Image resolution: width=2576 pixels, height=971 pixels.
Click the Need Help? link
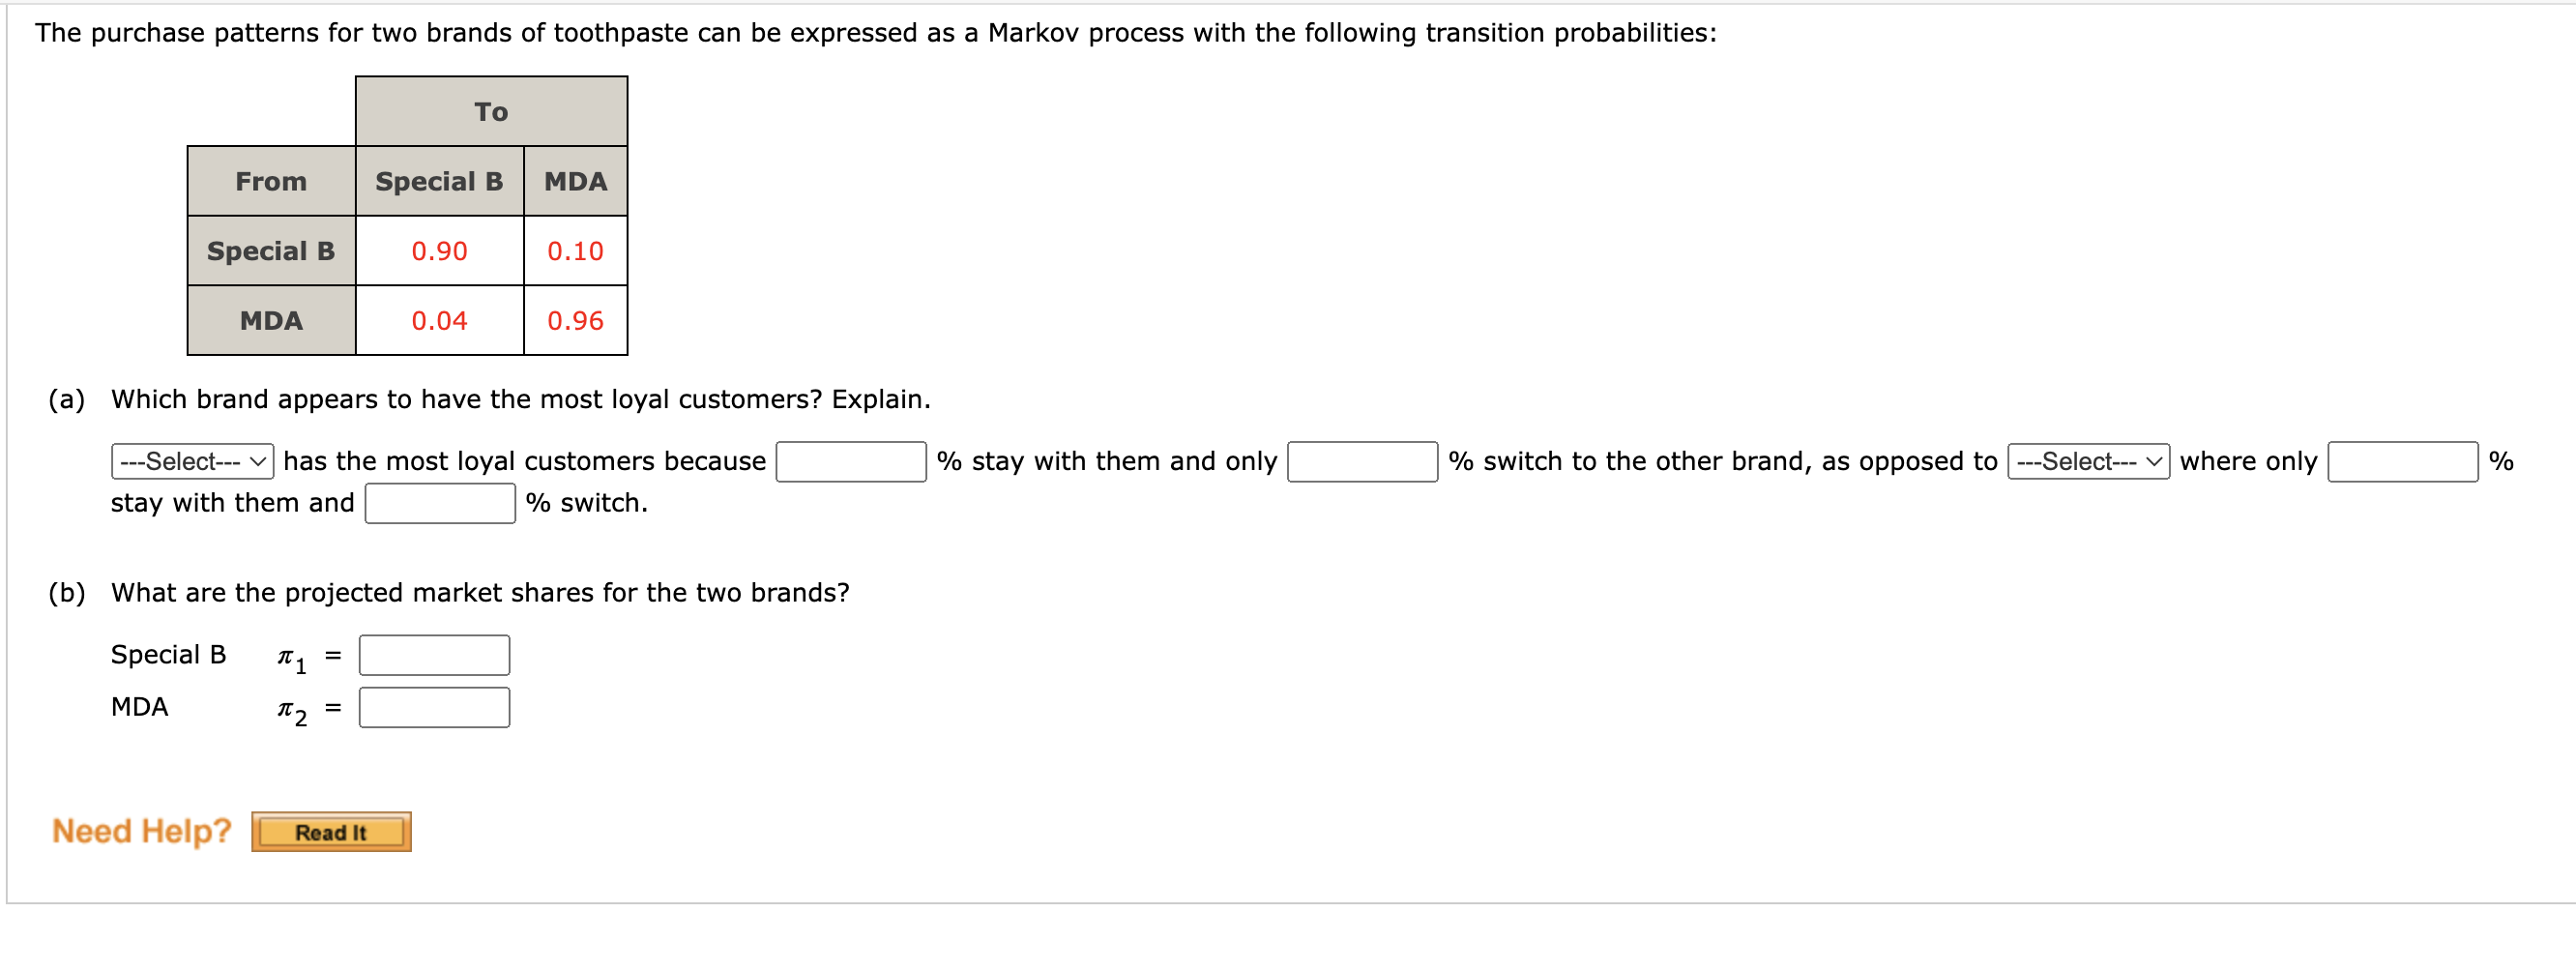(x=141, y=829)
